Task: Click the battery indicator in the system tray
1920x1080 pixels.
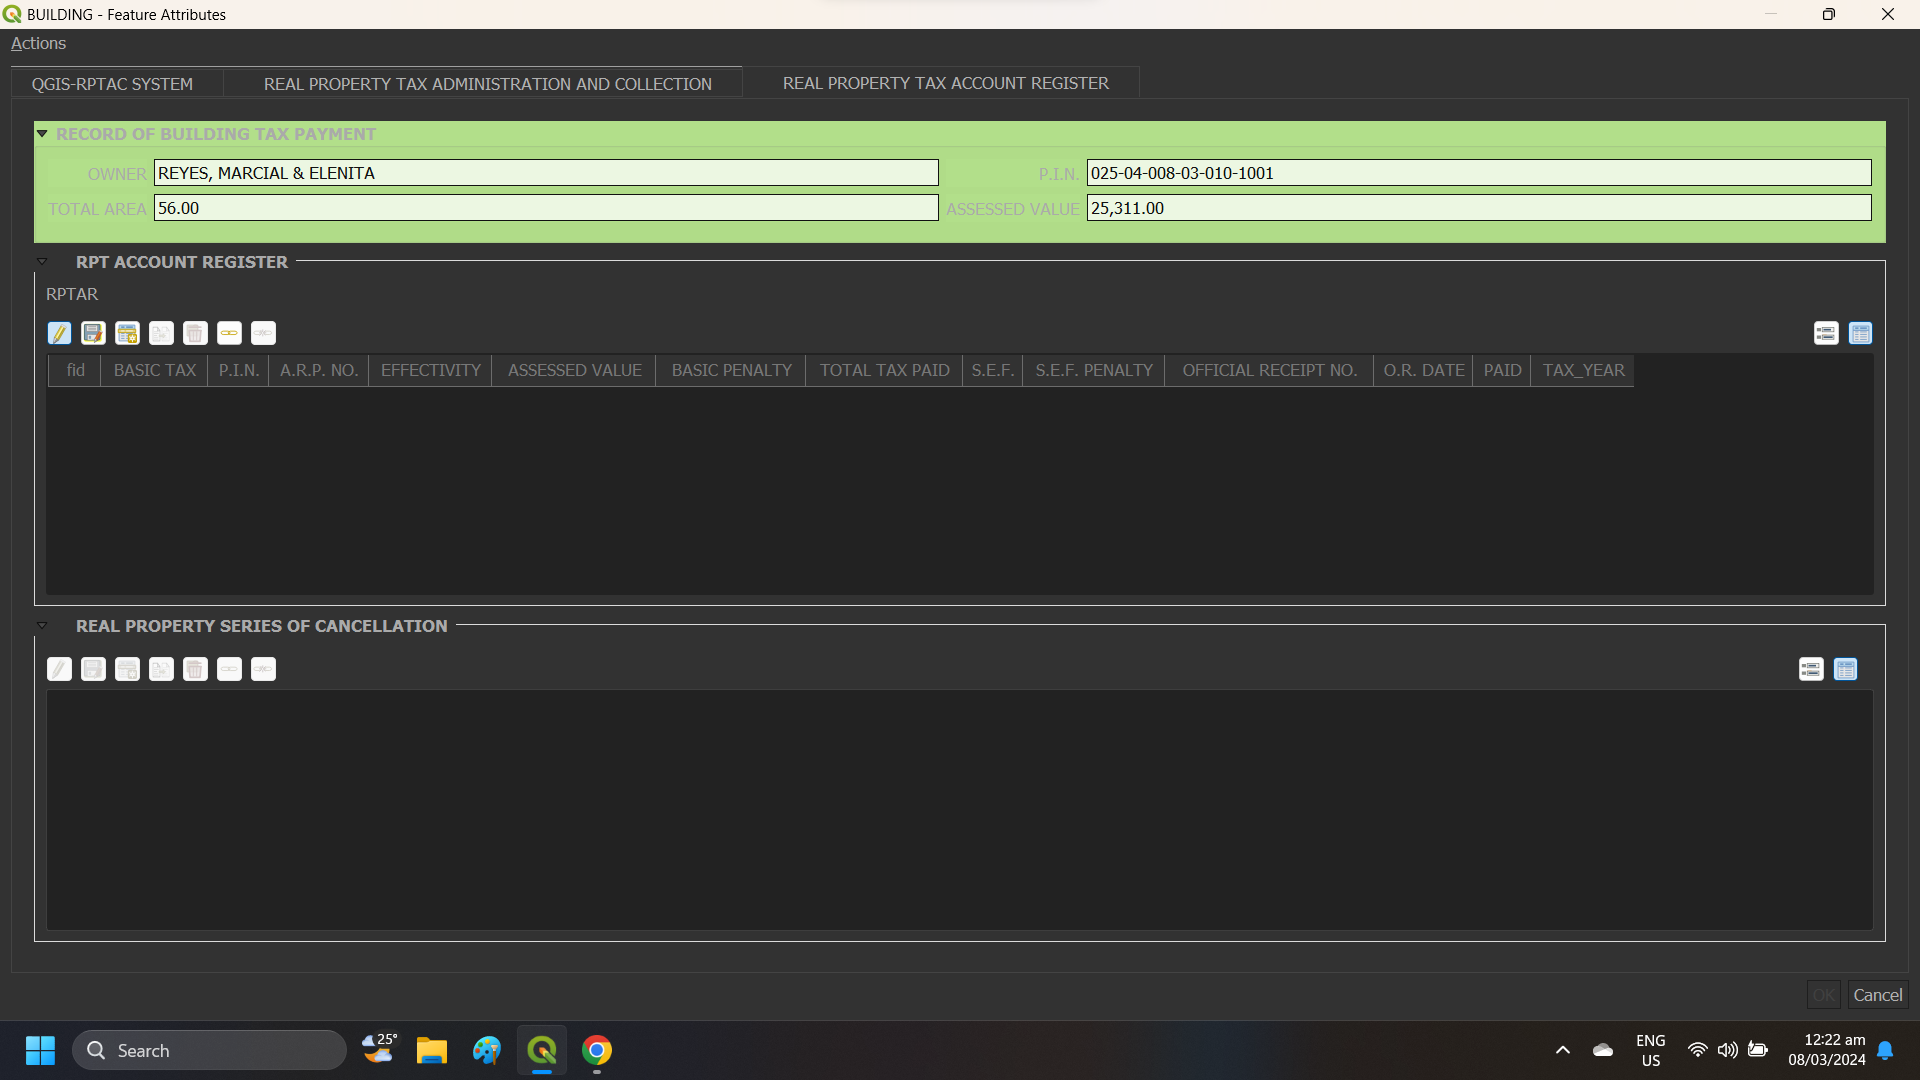Action: coord(1758,1050)
